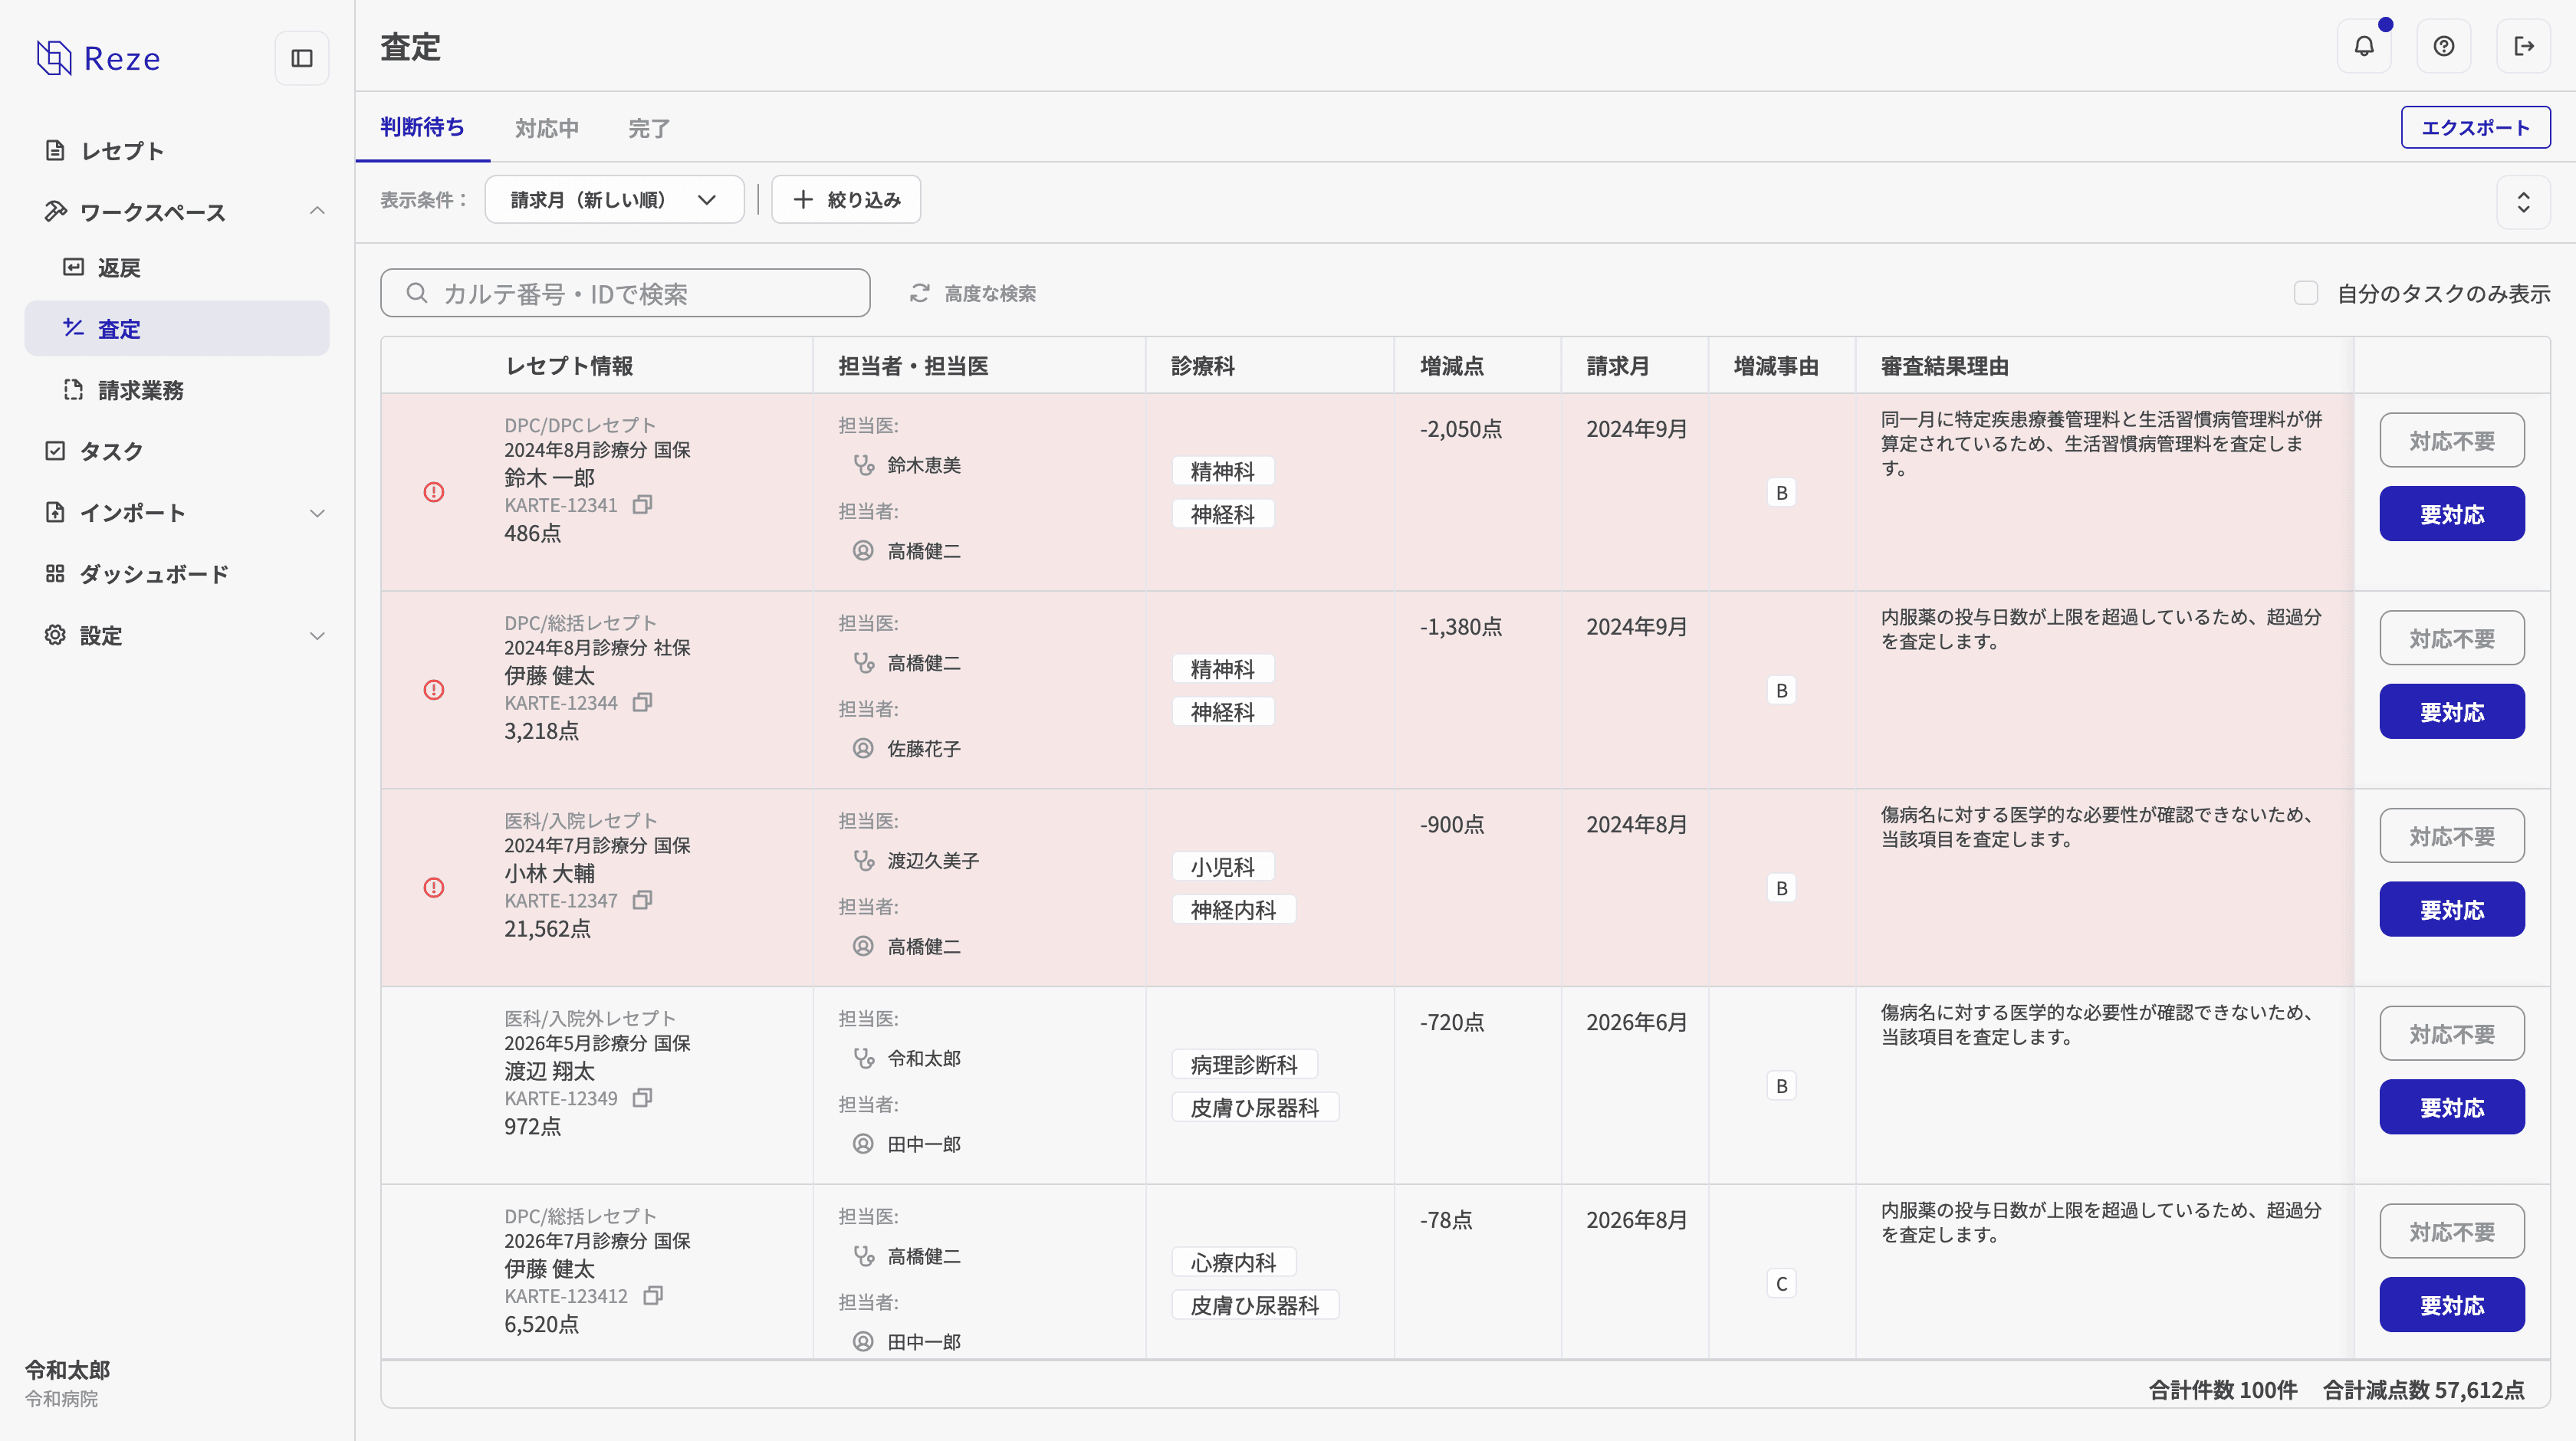Switch to the 対応中 tab
The width and height of the screenshot is (2576, 1441).
547,128
